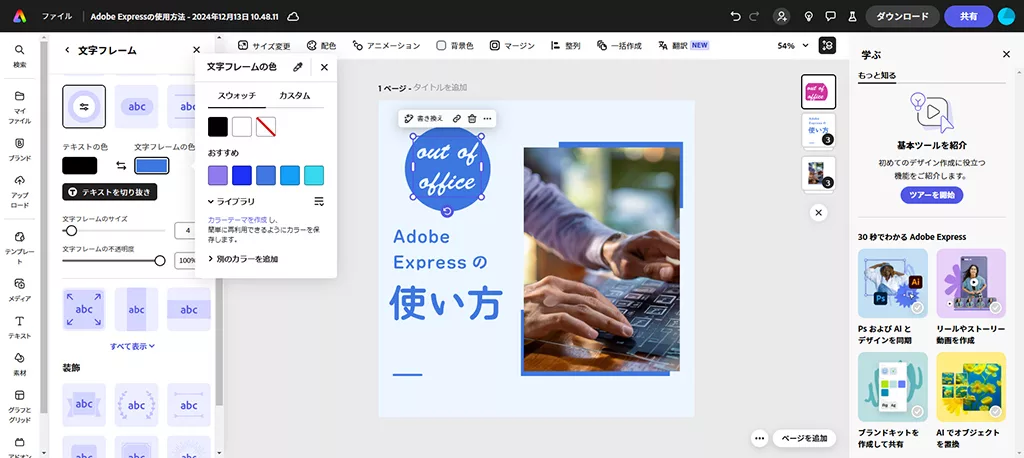Open the 整列 align option
This screenshot has width=1024, height=458.
point(566,46)
